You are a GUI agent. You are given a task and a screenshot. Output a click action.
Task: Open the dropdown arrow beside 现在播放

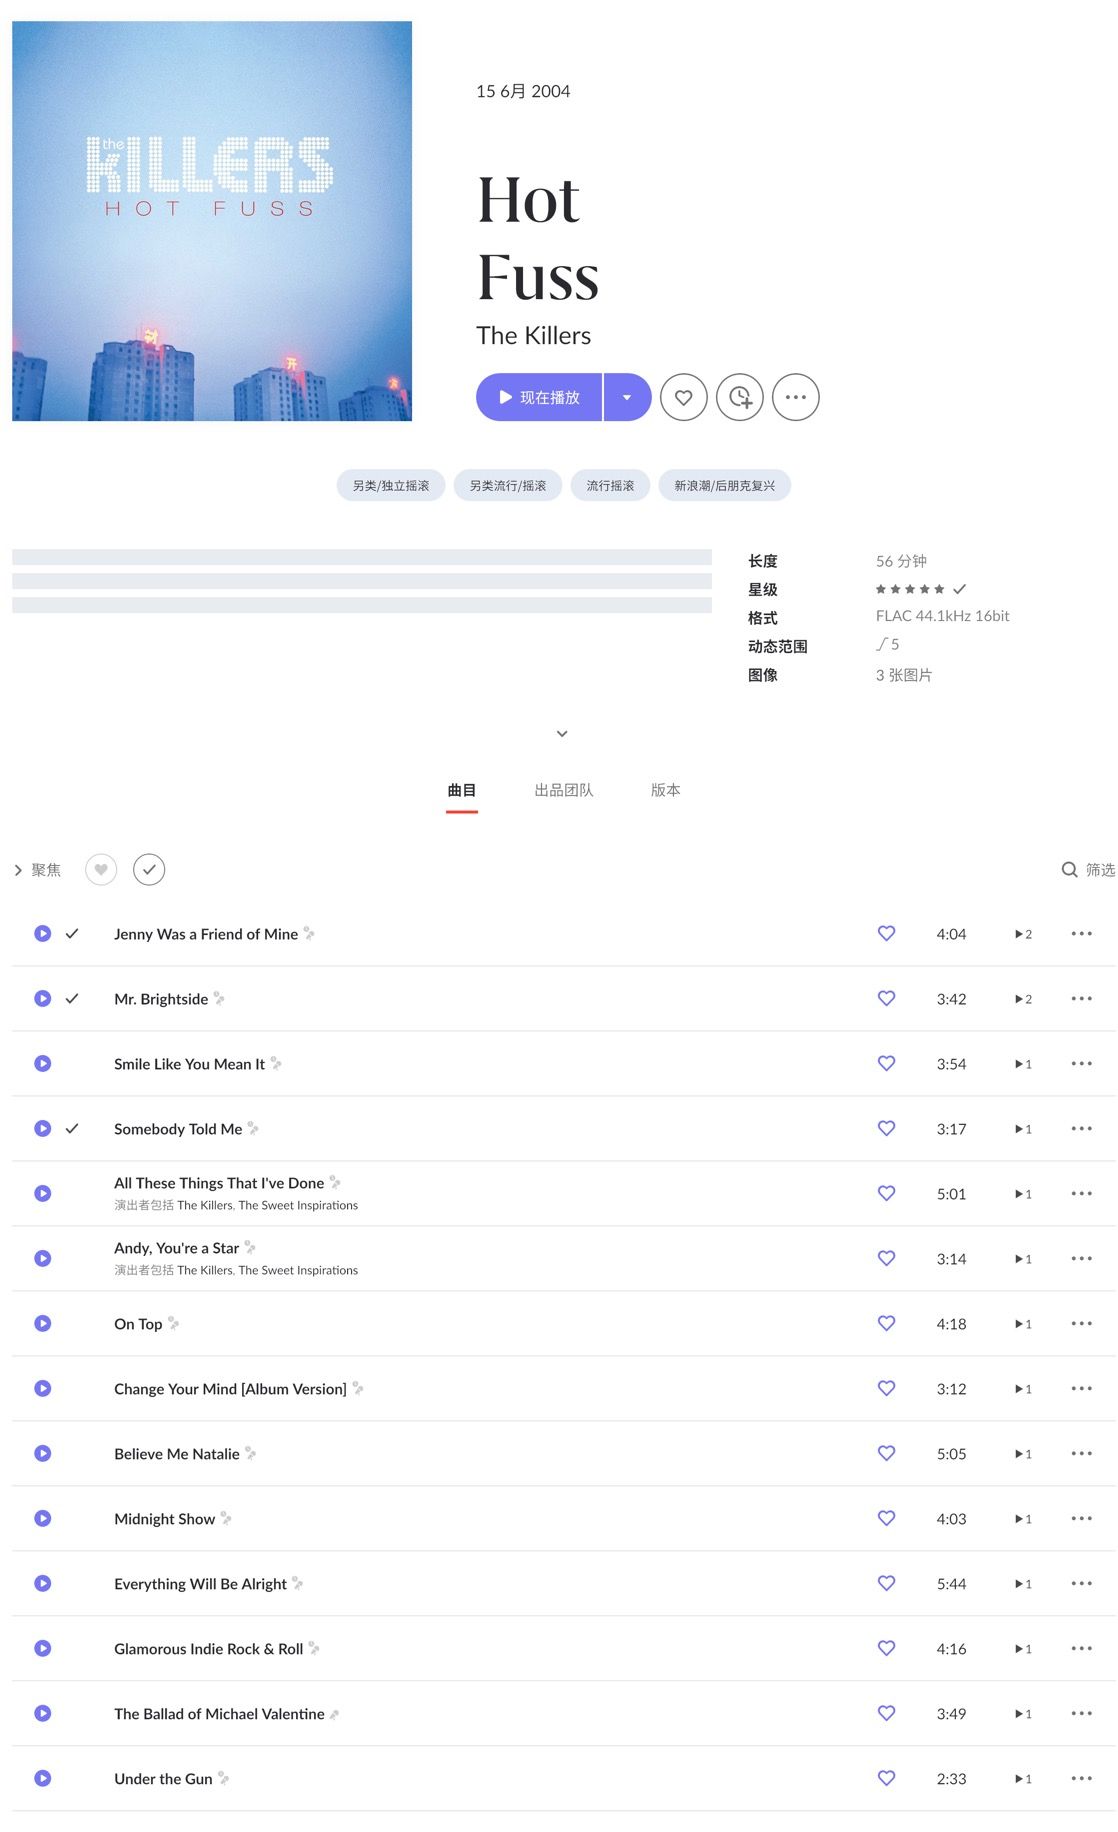tap(627, 397)
